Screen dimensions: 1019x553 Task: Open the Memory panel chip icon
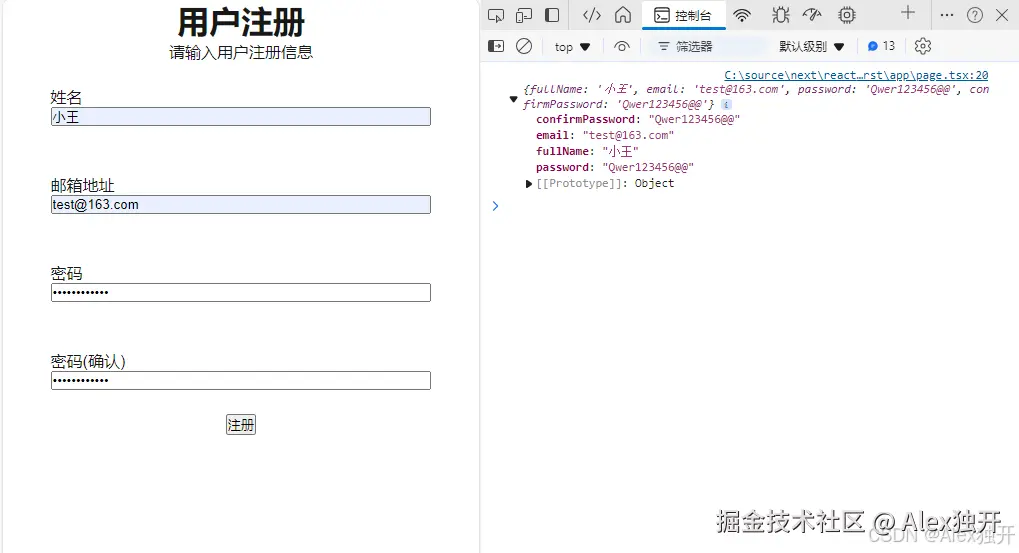tap(847, 15)
